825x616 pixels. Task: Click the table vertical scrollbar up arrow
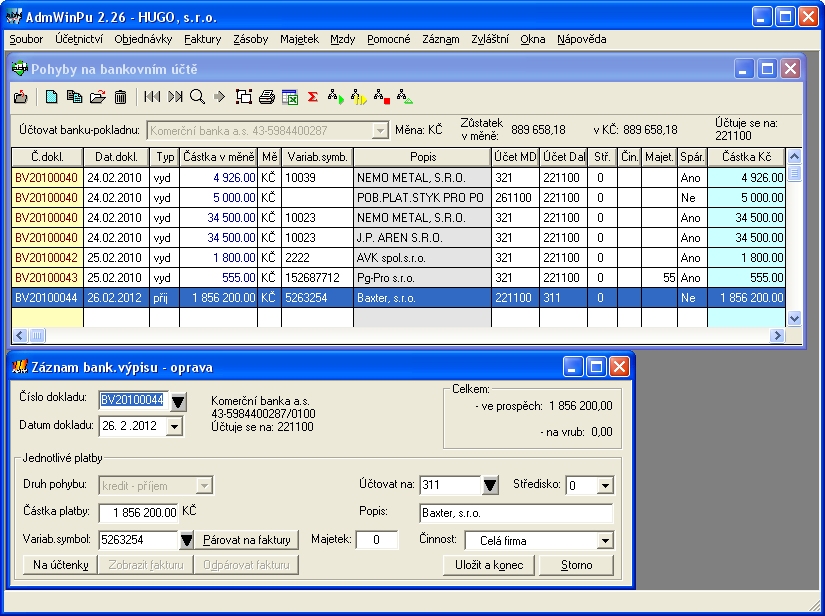[794, 156]
